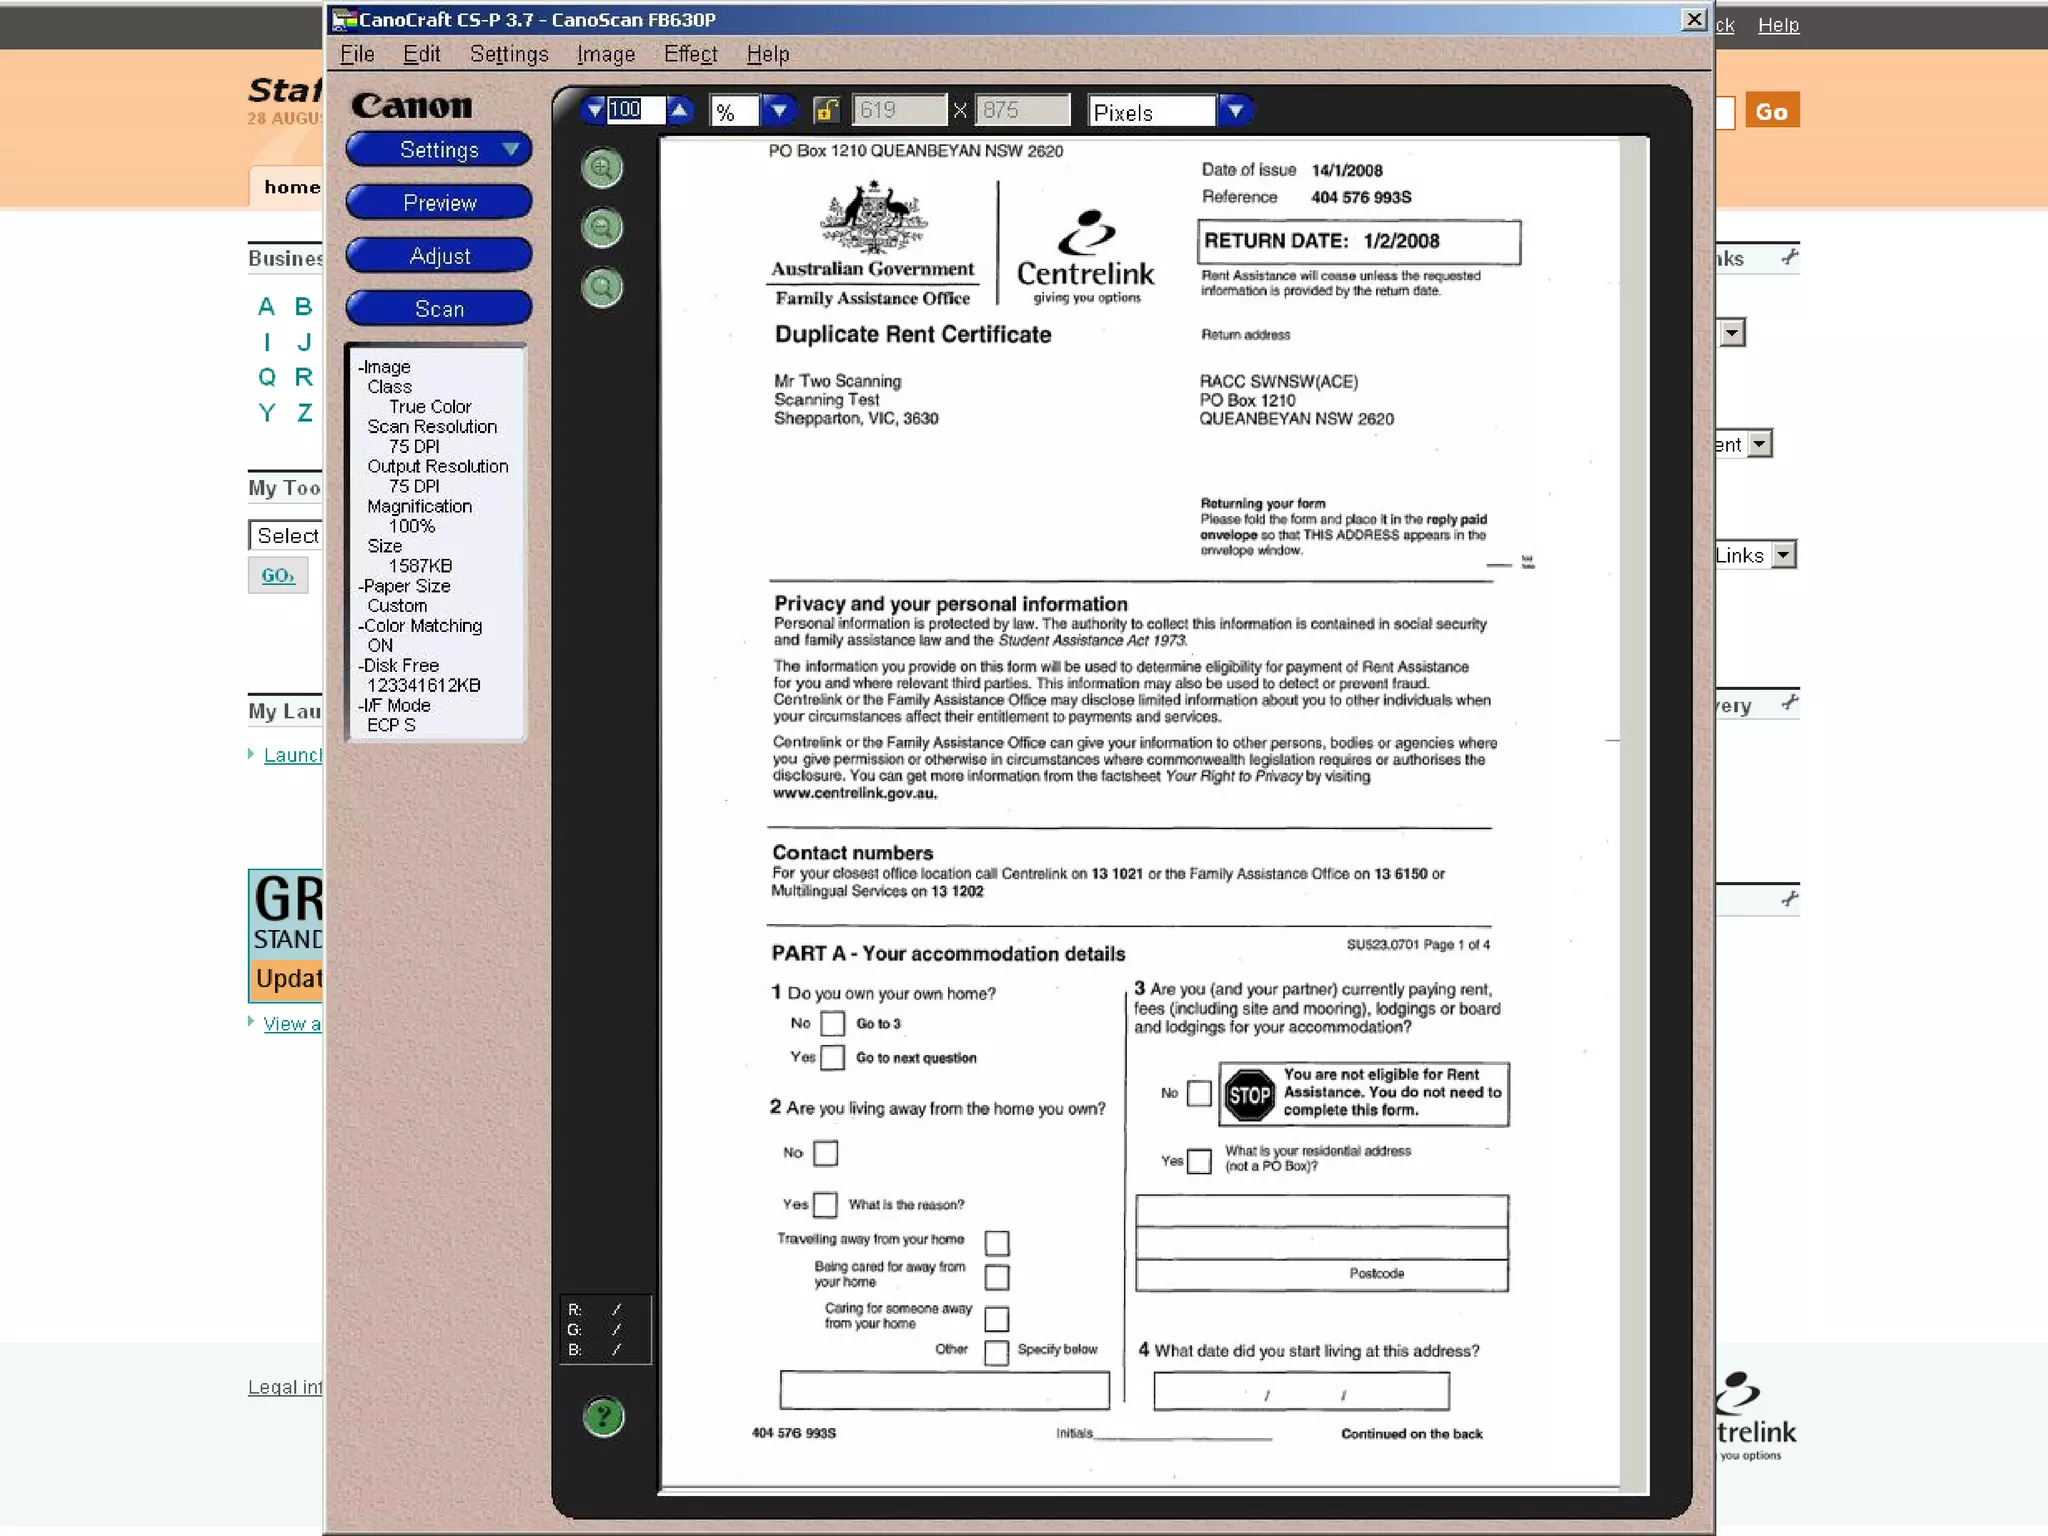Image resolution: width=2048 pixels, height=1536 pixels.
Task: Select the 'Magnification' info row
Action: [419, 507]
